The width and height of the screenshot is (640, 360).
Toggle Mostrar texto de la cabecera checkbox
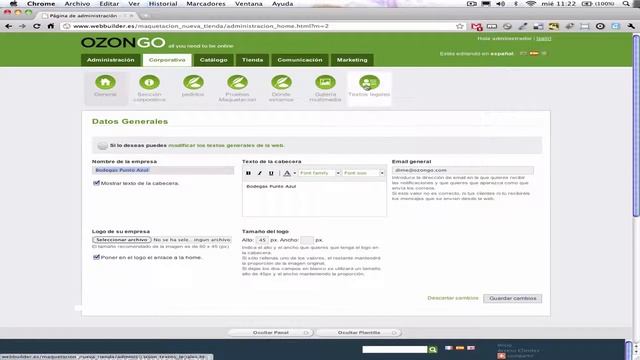click(96, 183)
